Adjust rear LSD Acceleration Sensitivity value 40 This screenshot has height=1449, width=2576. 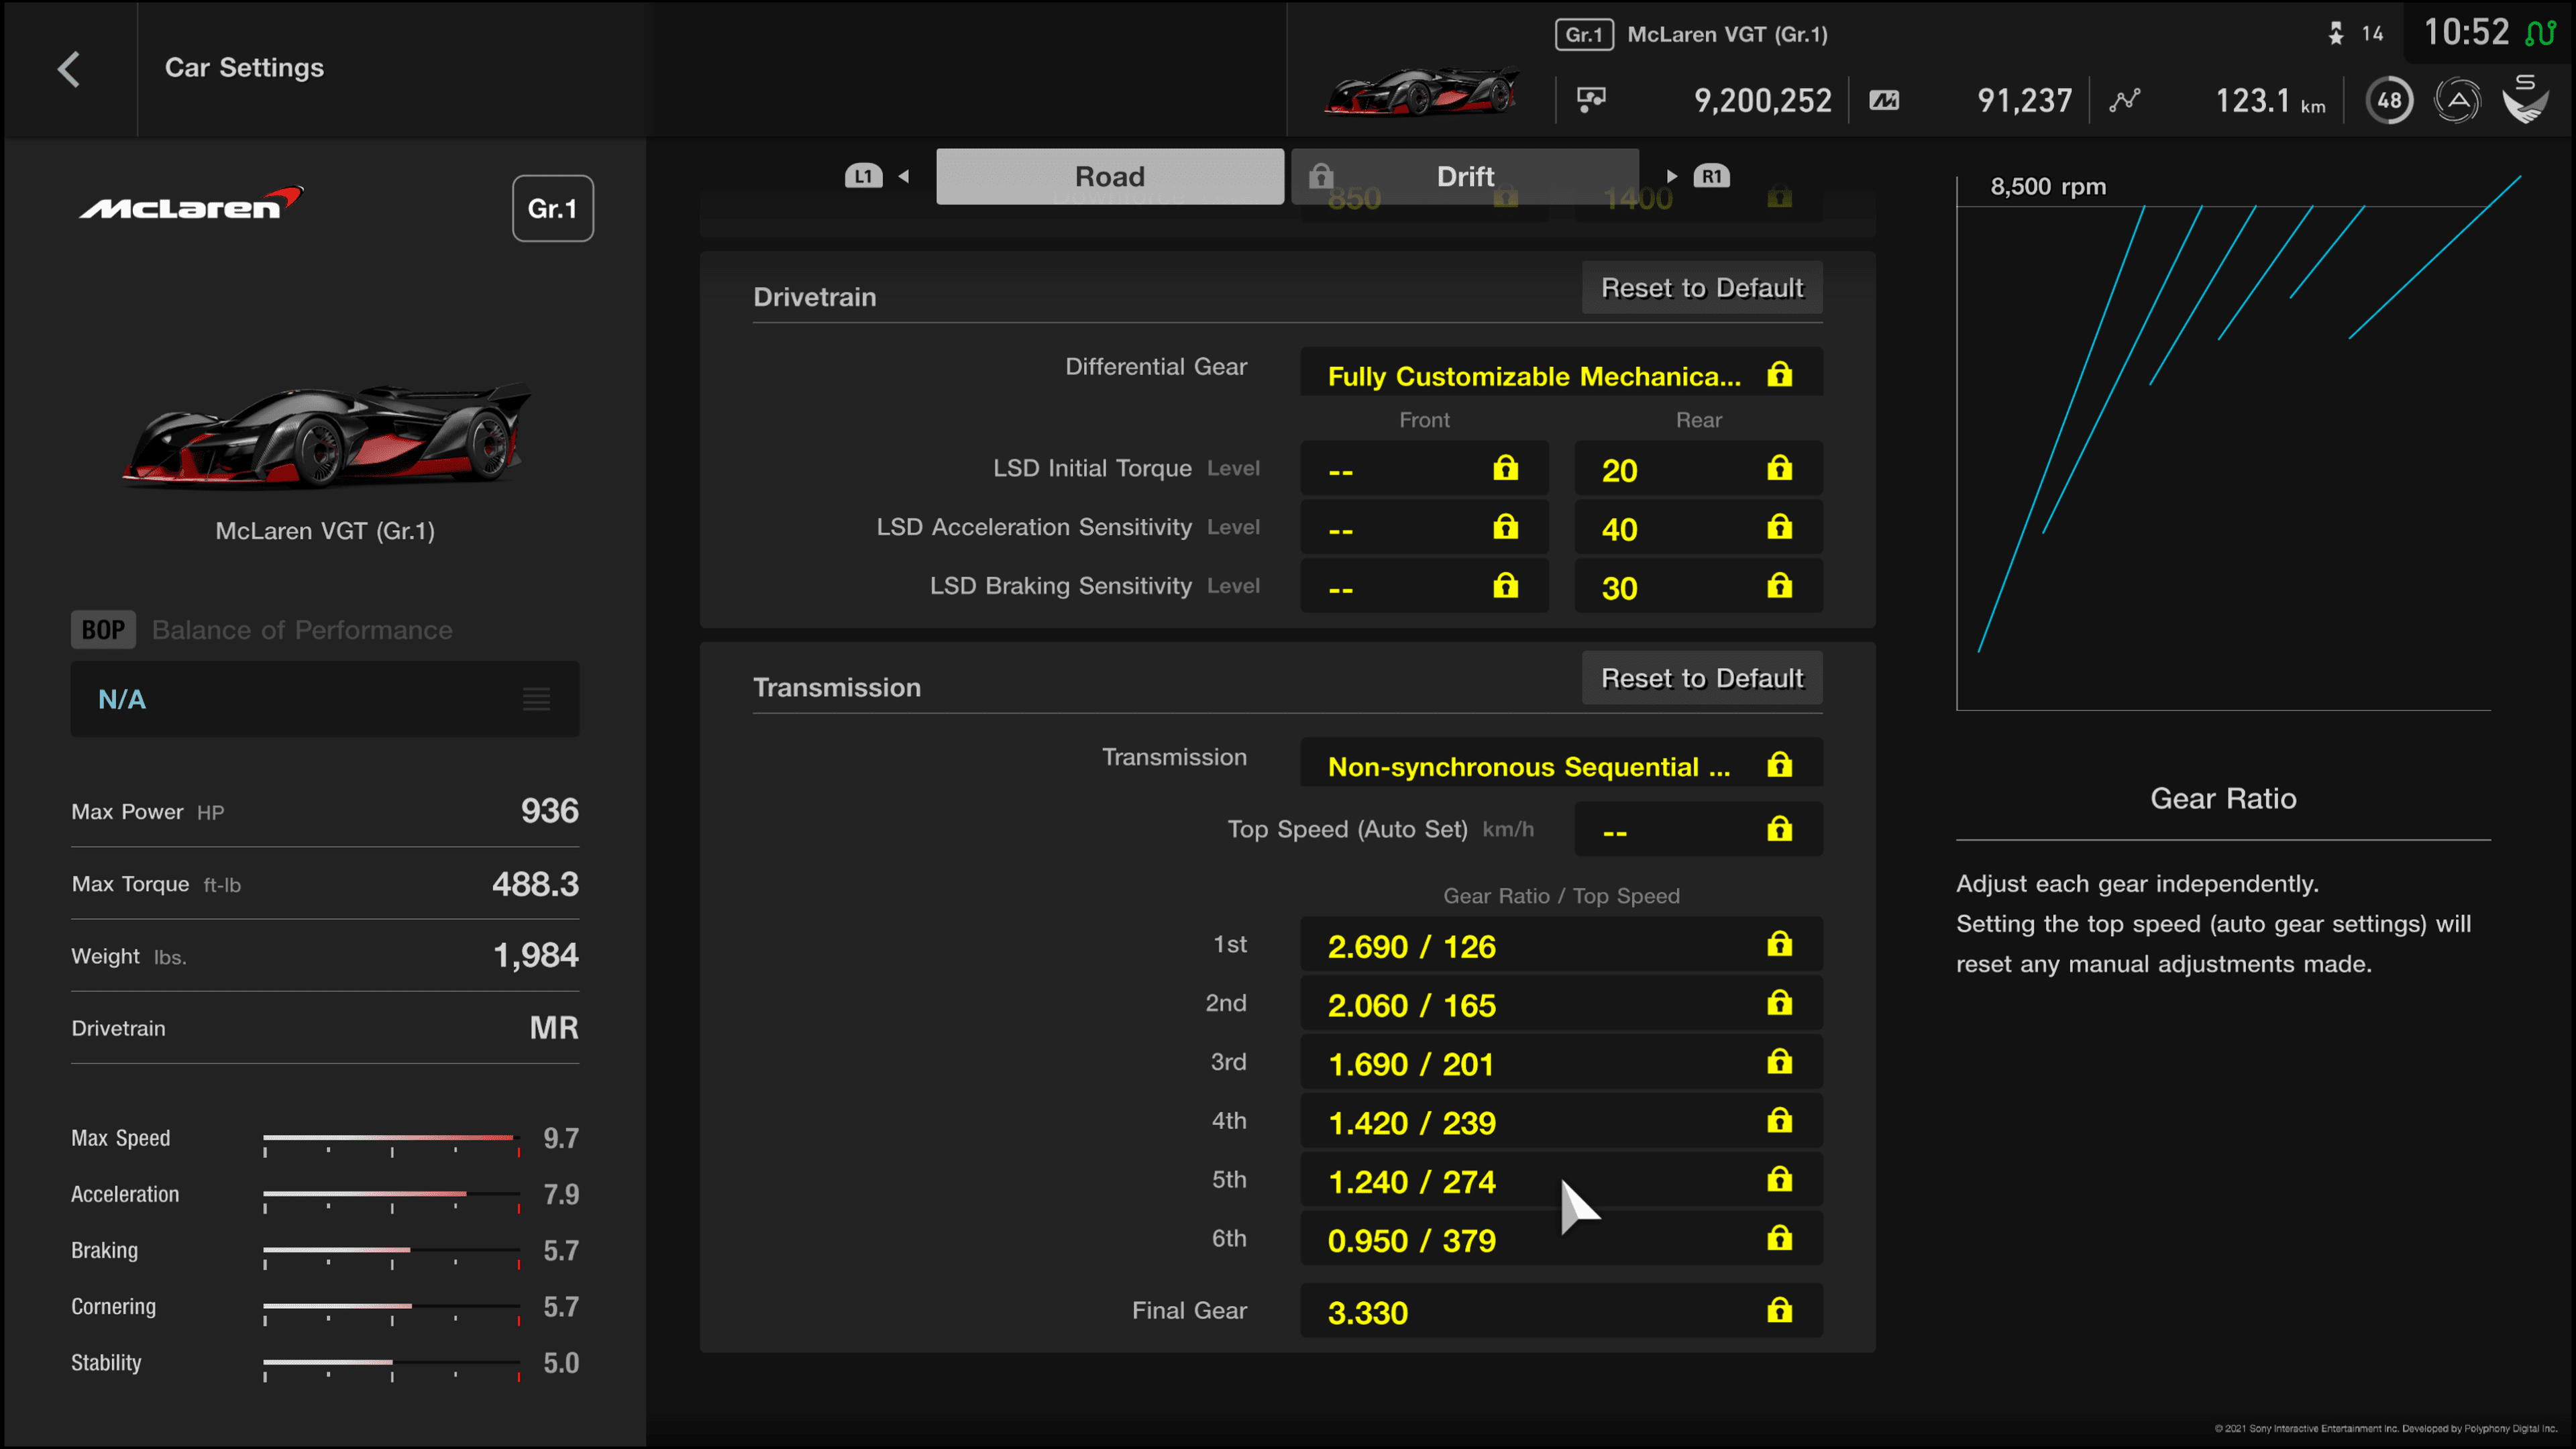pos(1698,527)
